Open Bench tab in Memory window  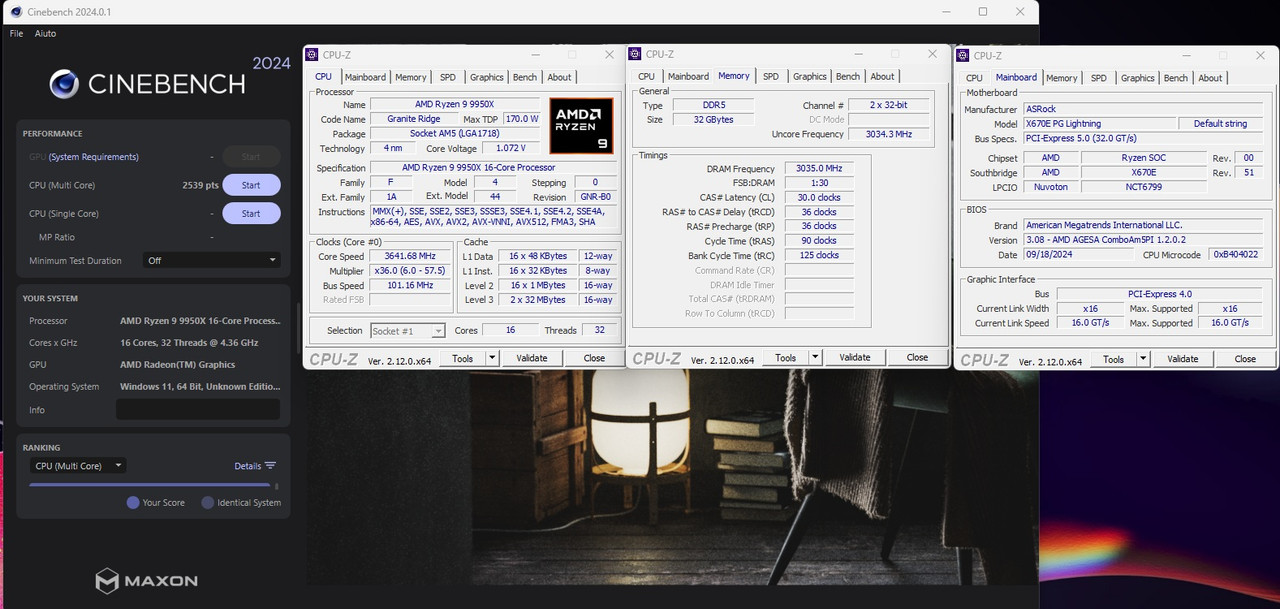tap(848, 76)
